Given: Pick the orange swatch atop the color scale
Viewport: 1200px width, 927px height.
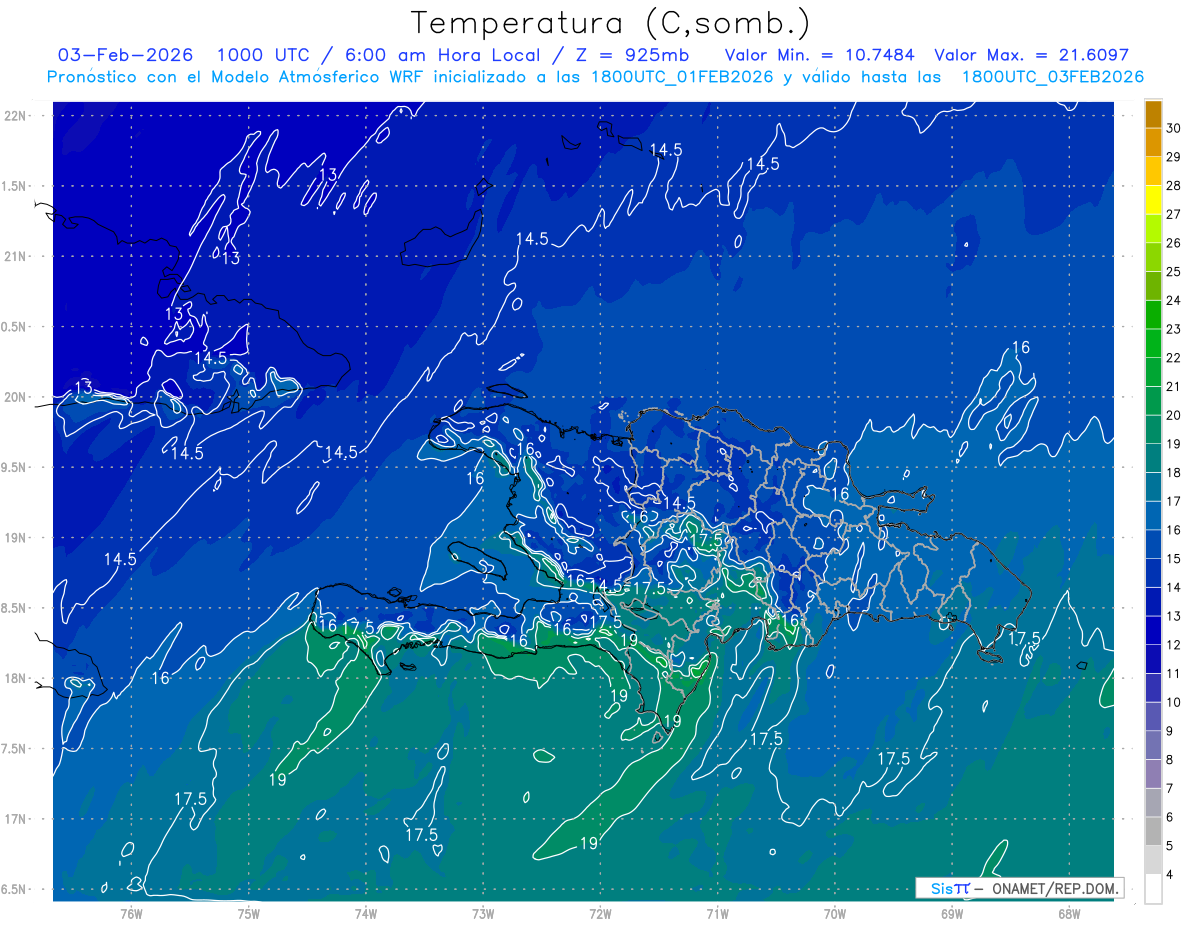Looking at the screenshot, I should coord(1153,114).
